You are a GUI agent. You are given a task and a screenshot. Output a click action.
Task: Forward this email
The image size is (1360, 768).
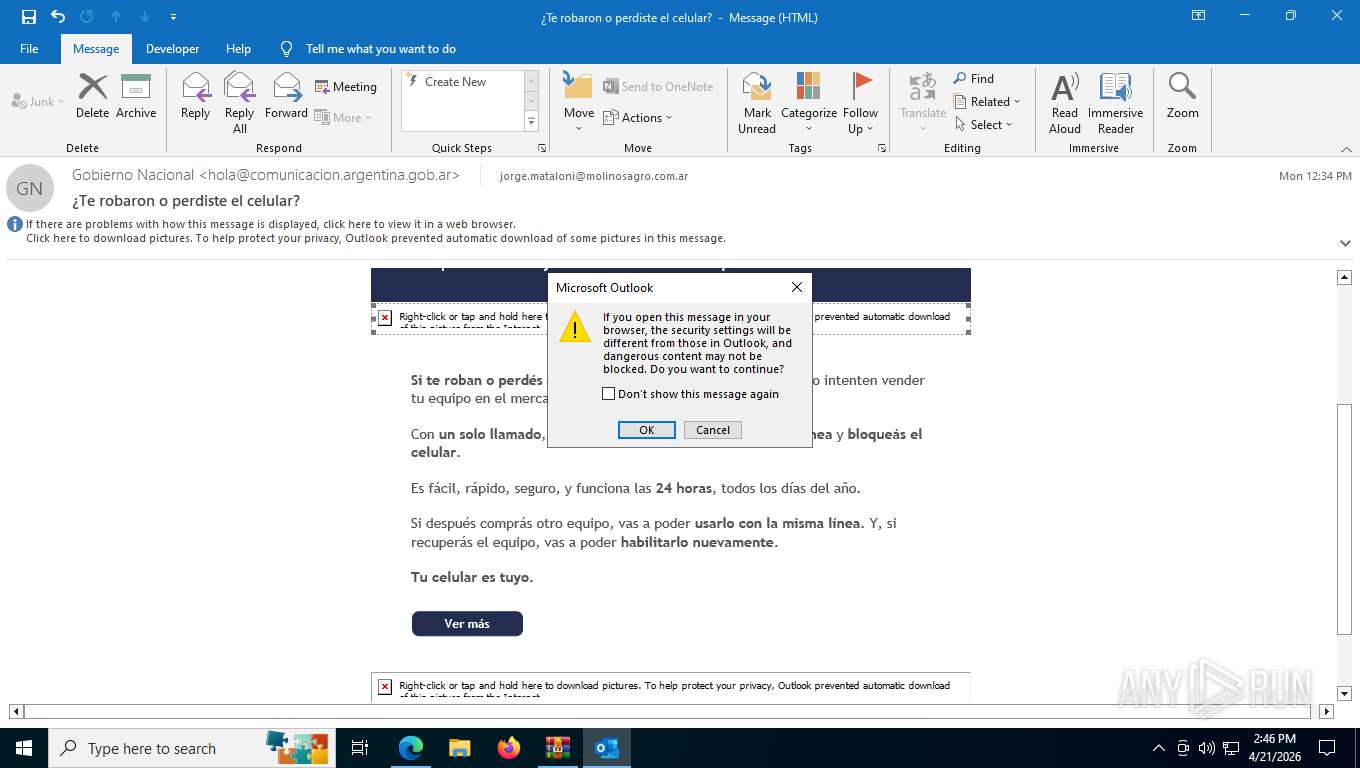(x=286, y=96)
